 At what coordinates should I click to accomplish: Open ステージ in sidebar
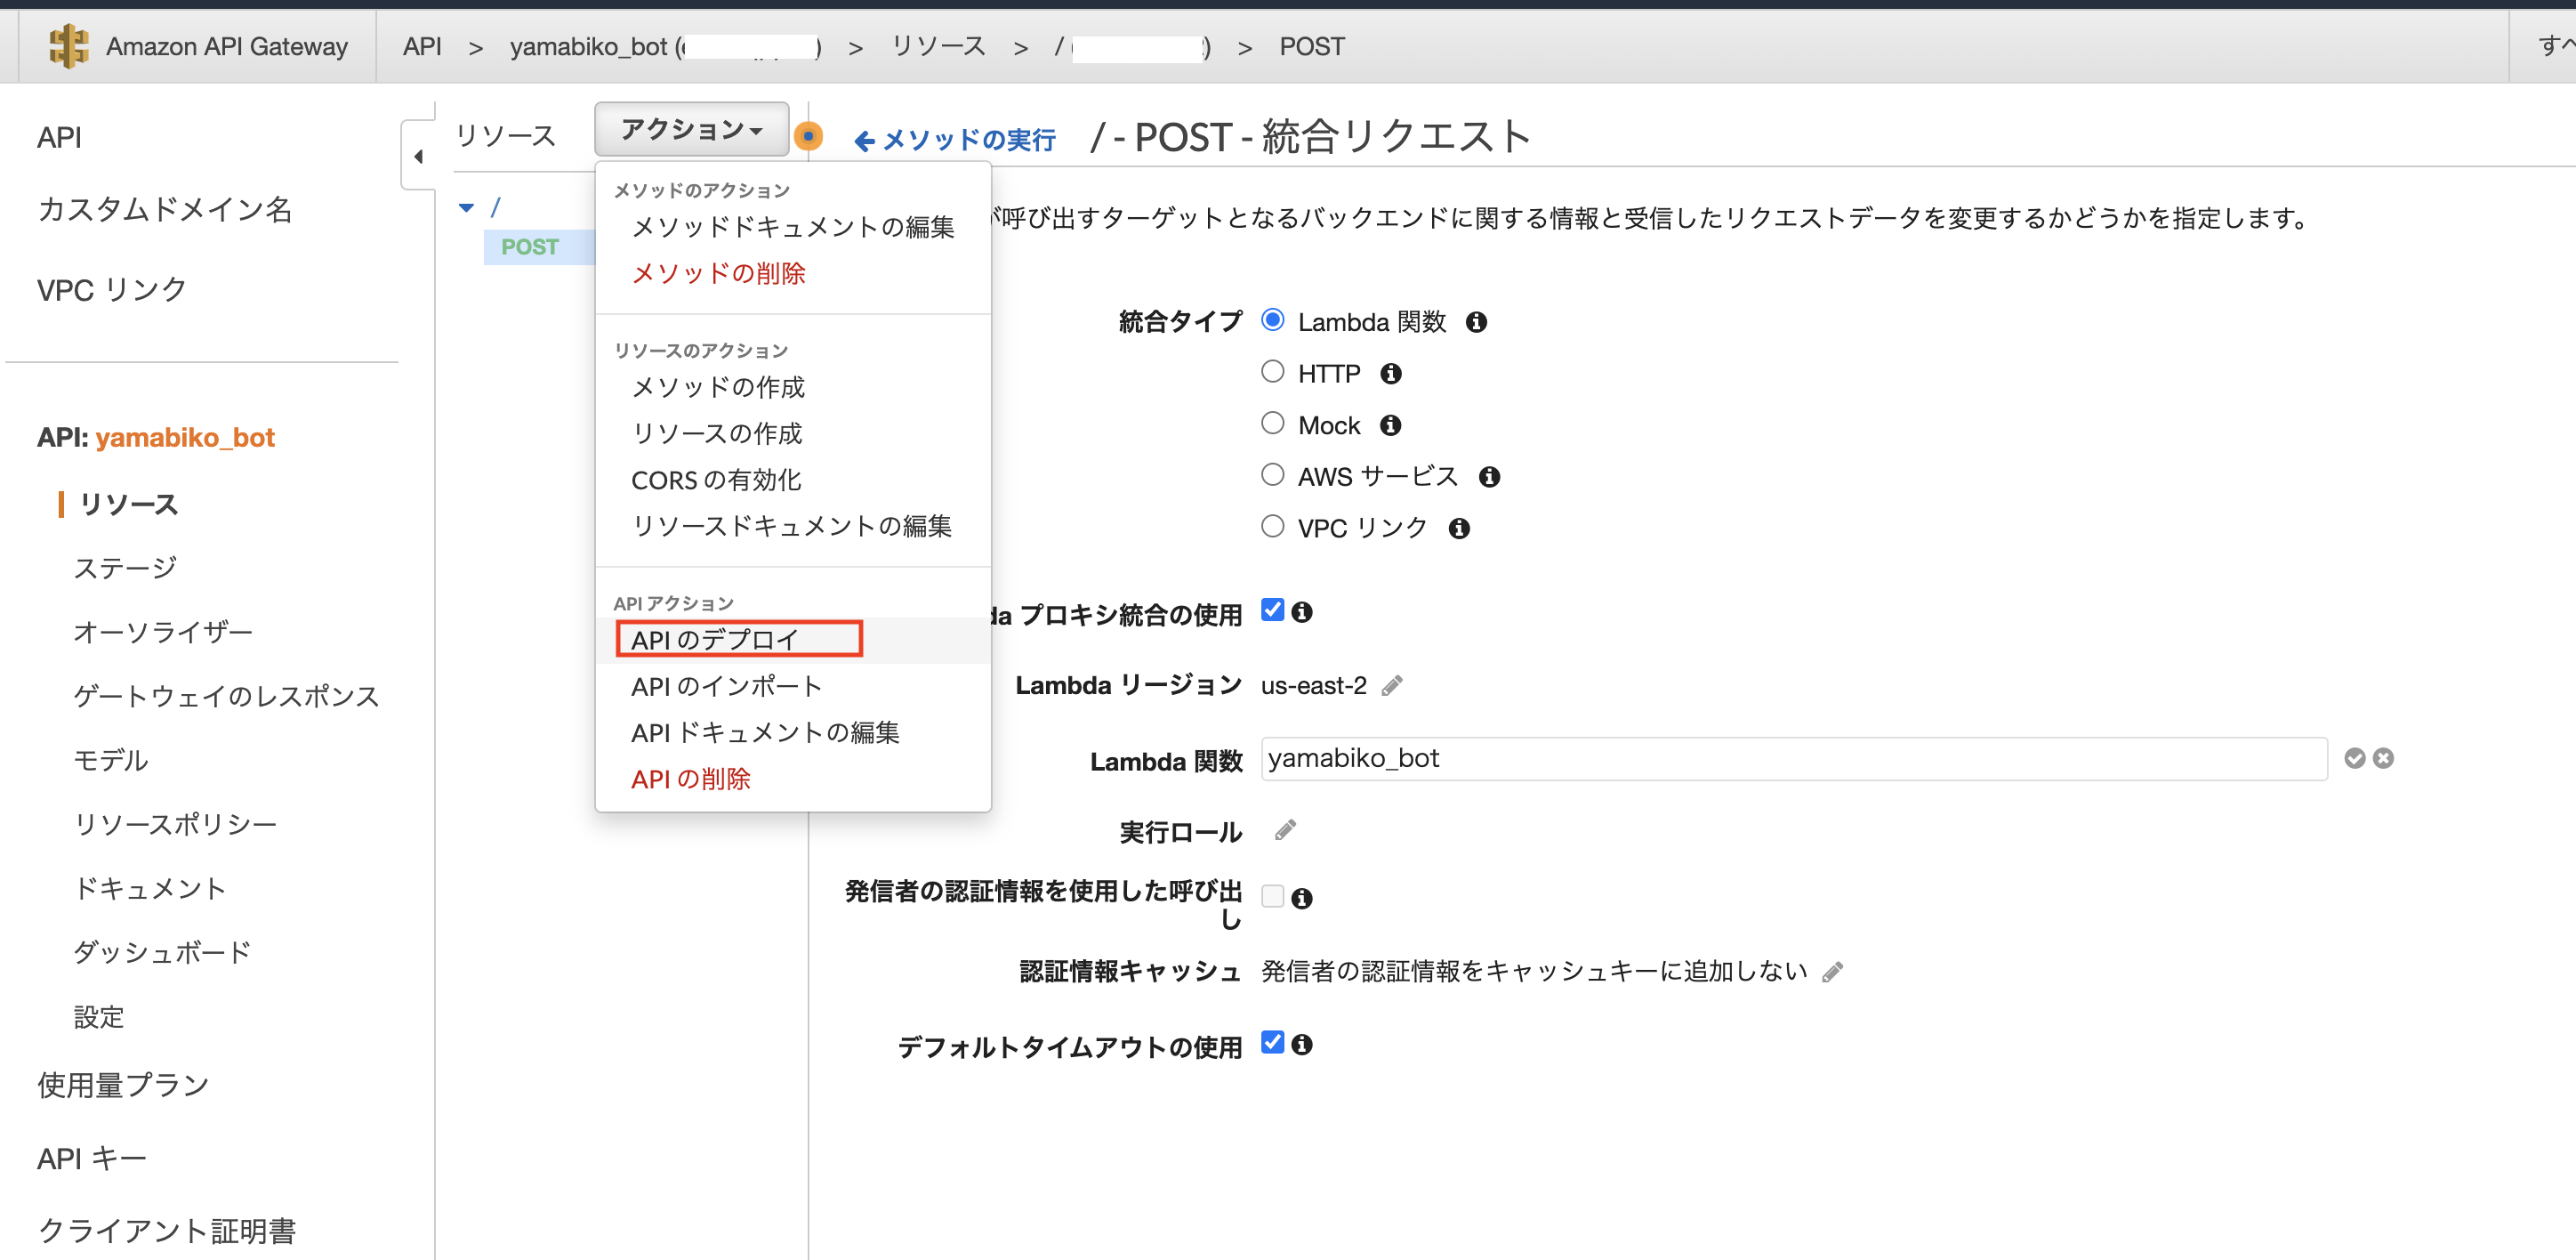coord(125,568)
